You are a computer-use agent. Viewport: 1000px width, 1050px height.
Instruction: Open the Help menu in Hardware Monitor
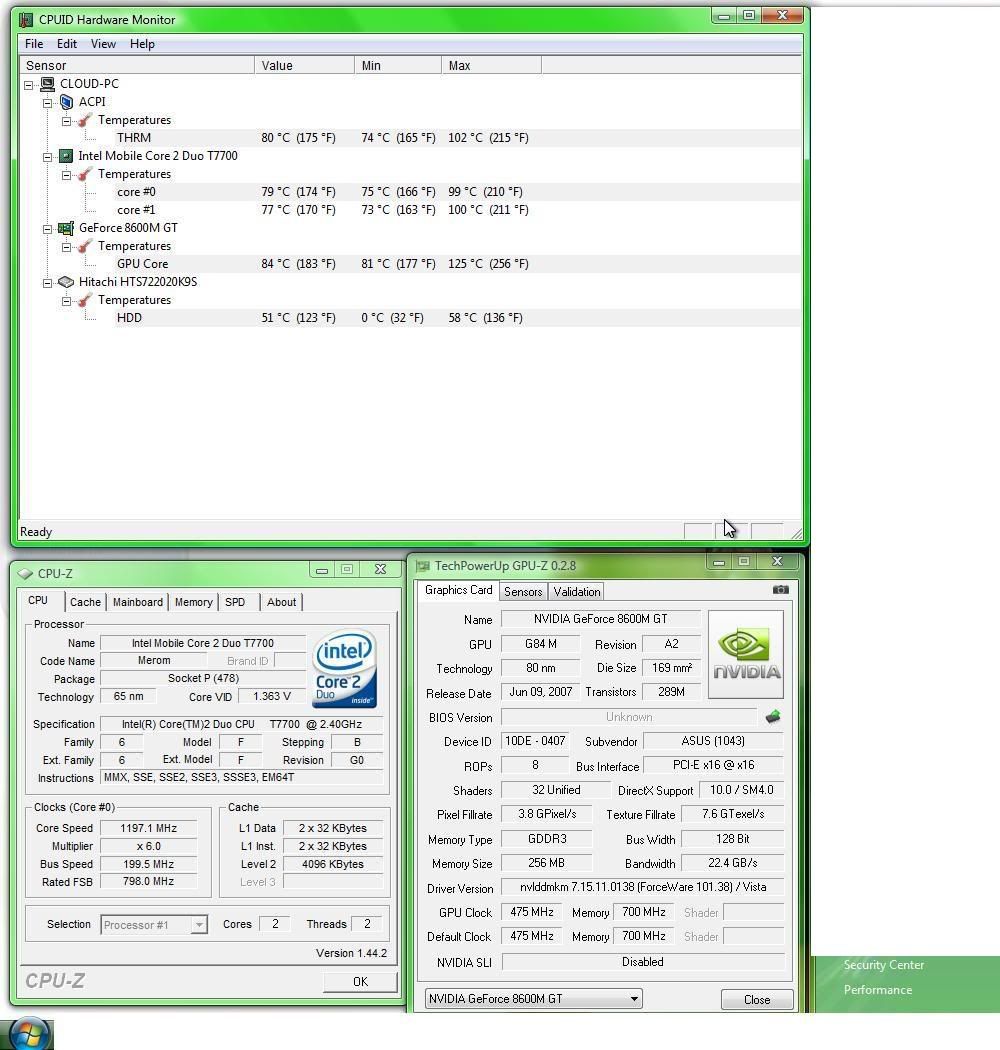[x=142, y=44]
